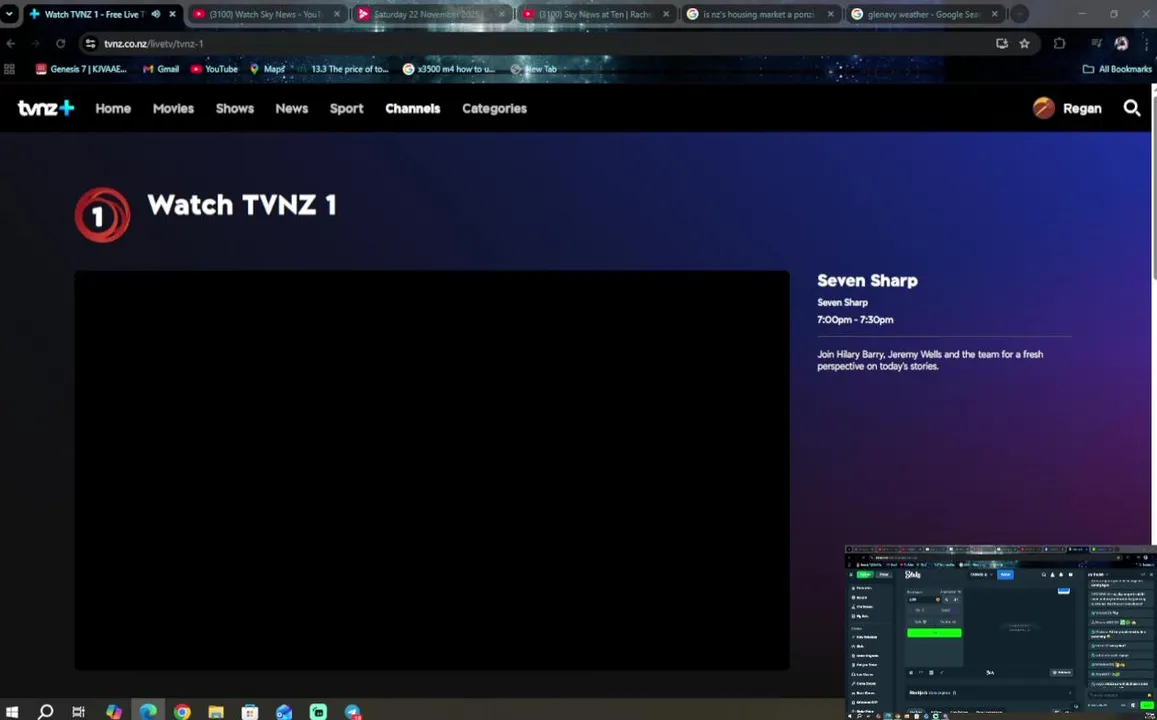Switch to the glenavy weather Google tab

925,14
